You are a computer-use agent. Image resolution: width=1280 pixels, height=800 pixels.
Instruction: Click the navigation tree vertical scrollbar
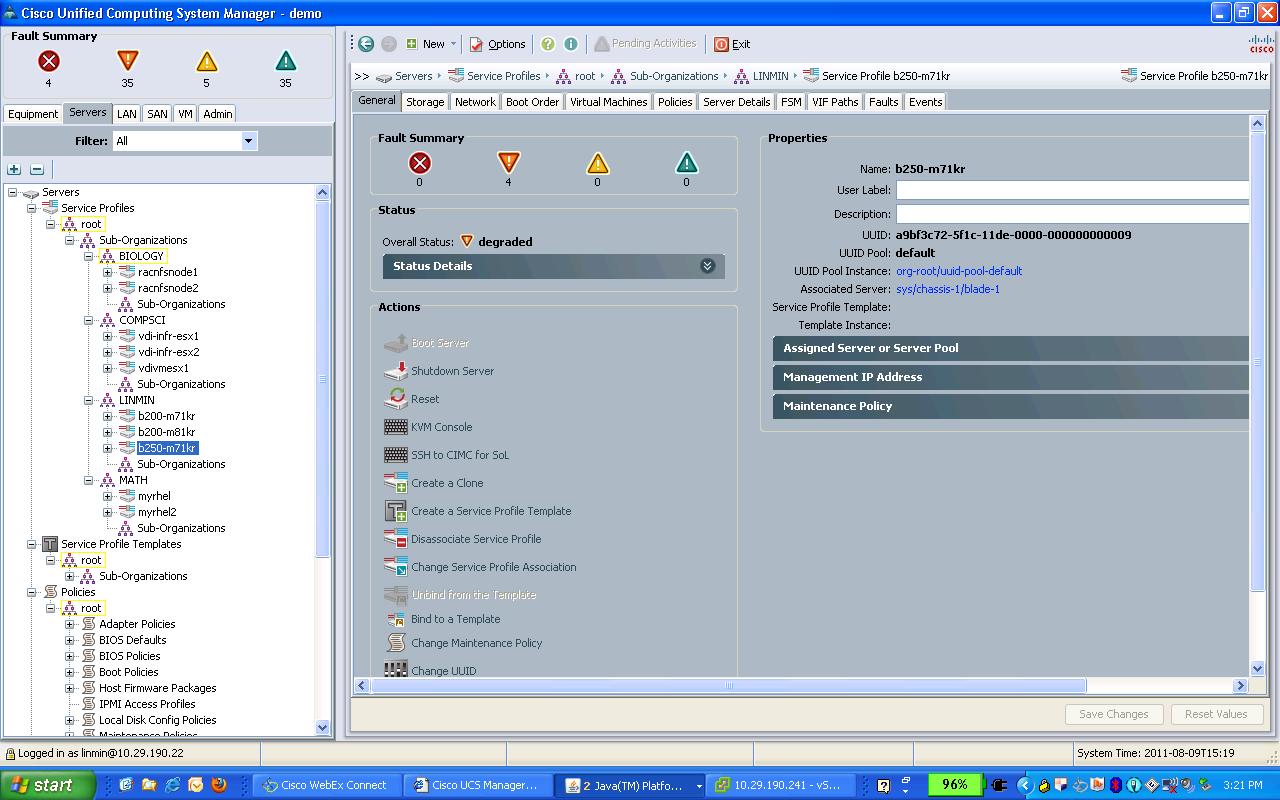tap(323, 380)
